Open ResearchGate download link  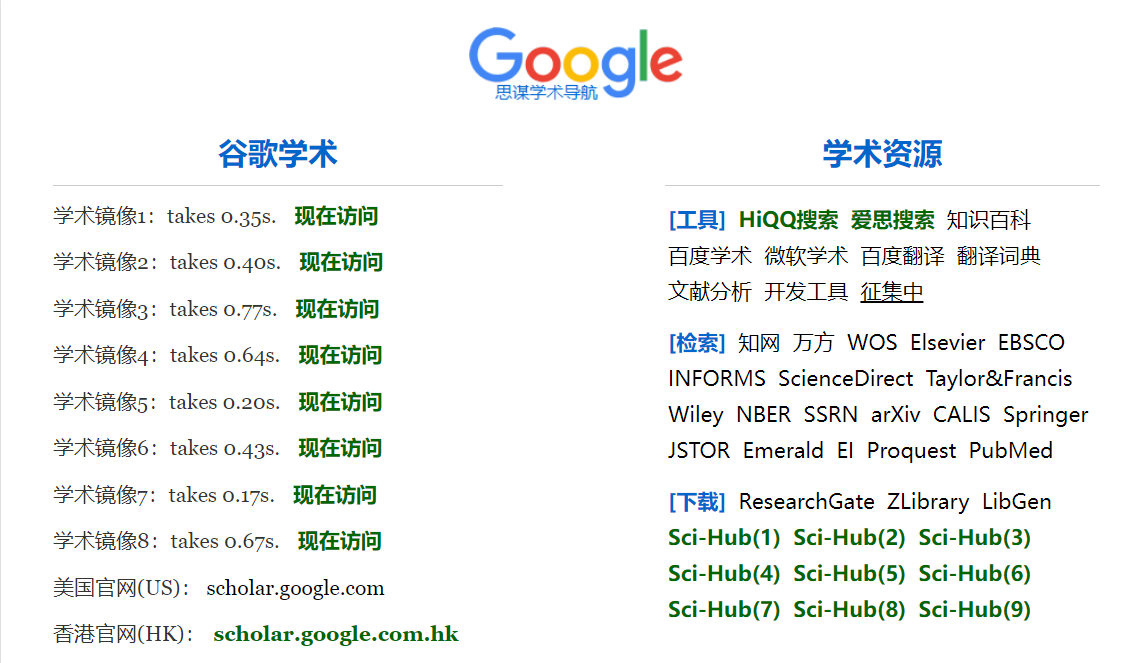point(806,502)
